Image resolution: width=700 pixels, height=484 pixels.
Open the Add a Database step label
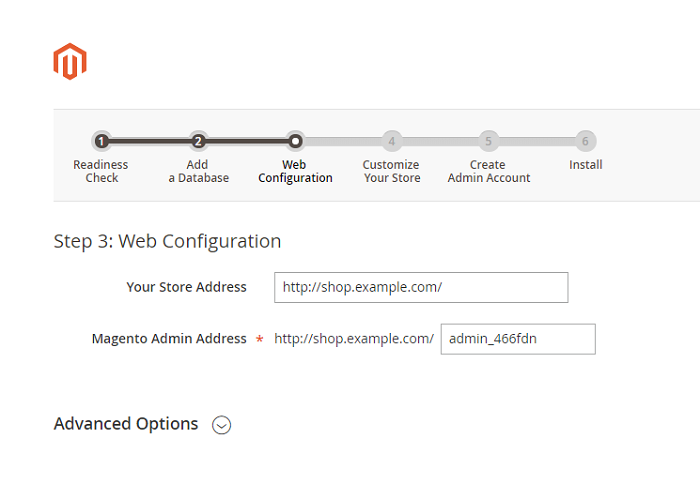198,171
